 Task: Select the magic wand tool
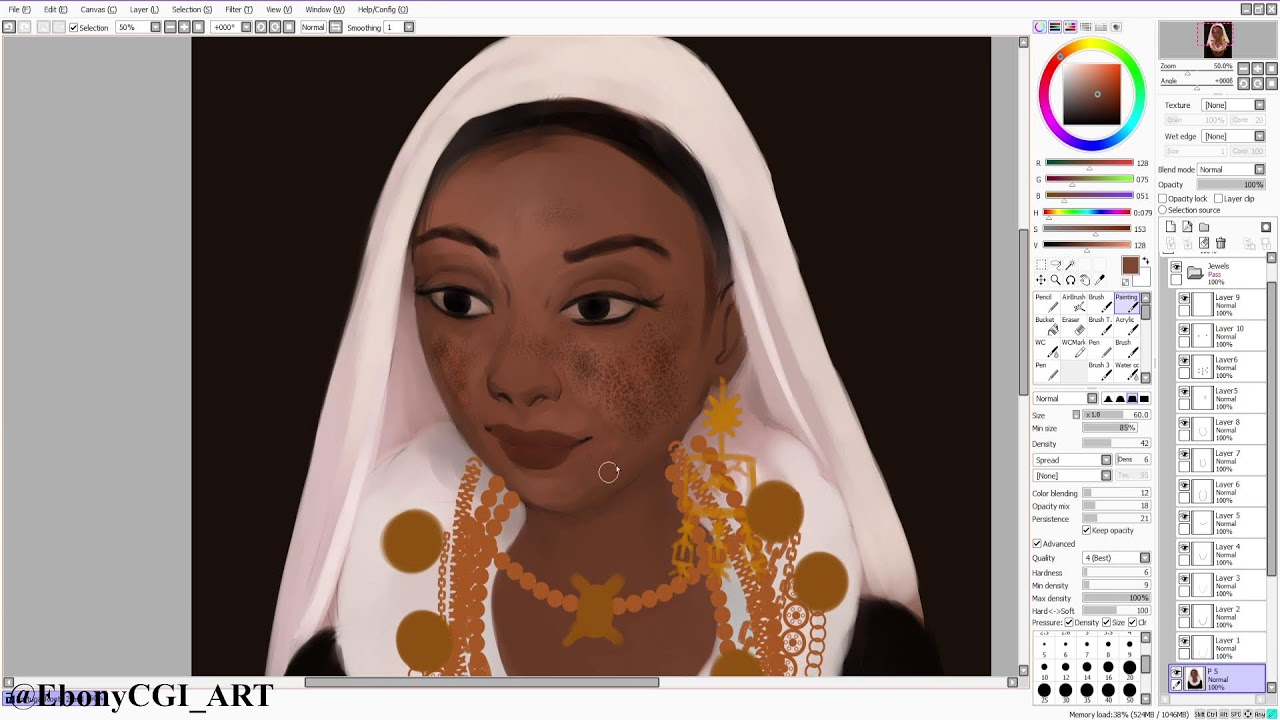click(x=1070, y=265)
